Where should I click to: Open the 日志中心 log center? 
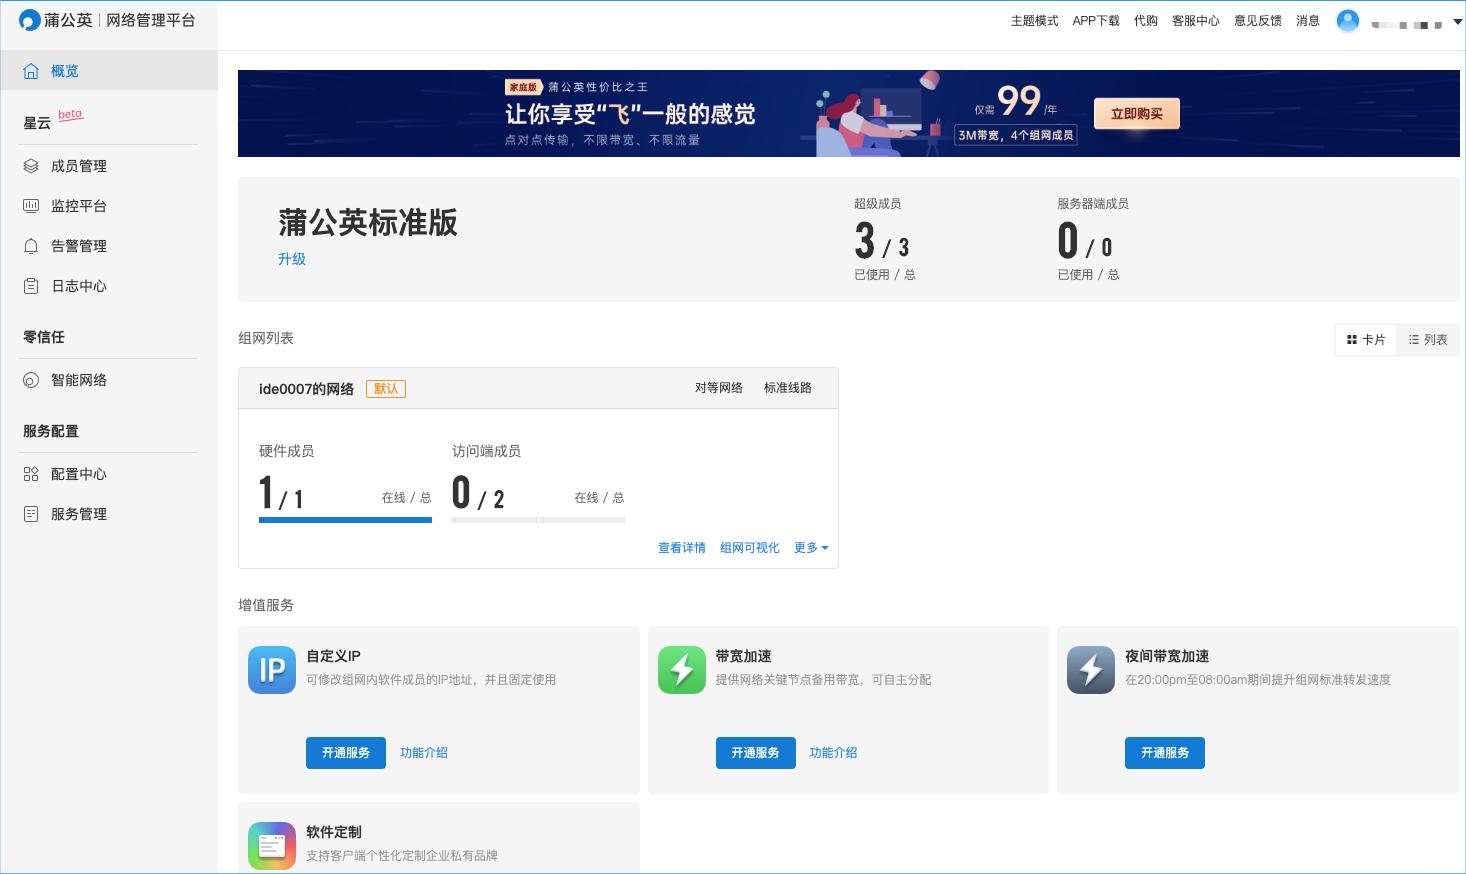click(x=77, y=286)
